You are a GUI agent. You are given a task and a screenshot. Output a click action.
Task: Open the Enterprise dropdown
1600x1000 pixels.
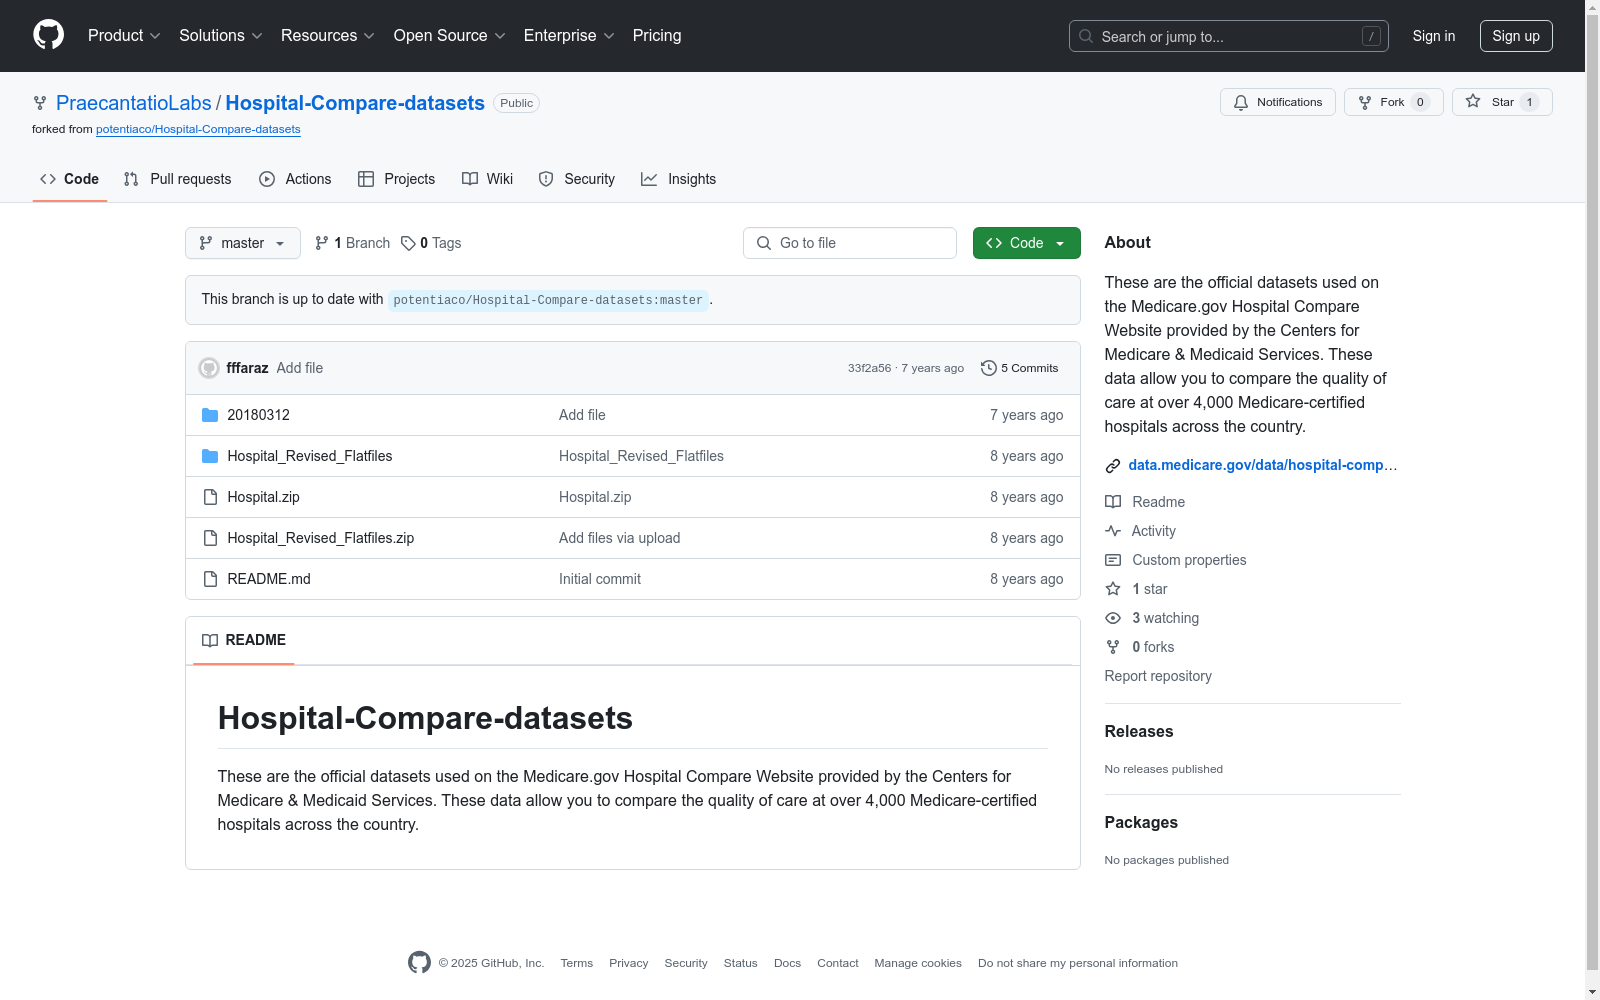coord(569,36)
